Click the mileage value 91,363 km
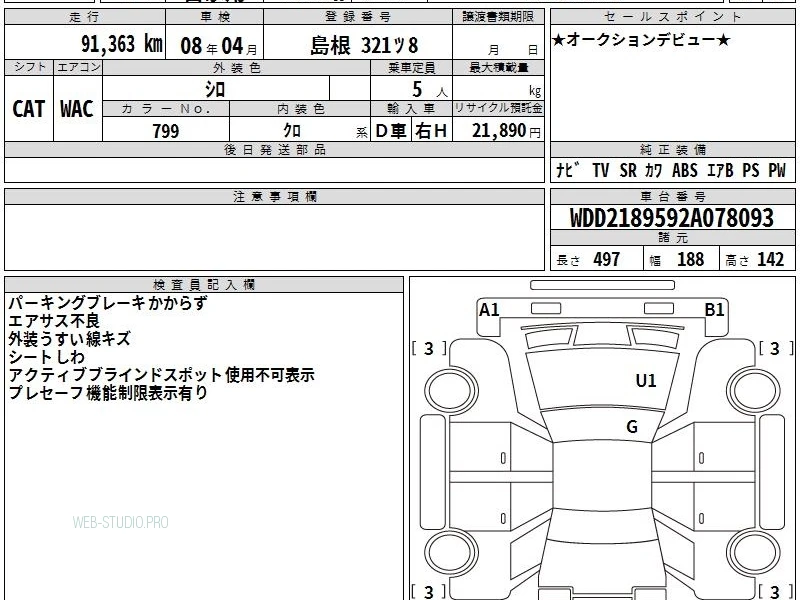The image size is (800, 600). (x=122, y=44)
